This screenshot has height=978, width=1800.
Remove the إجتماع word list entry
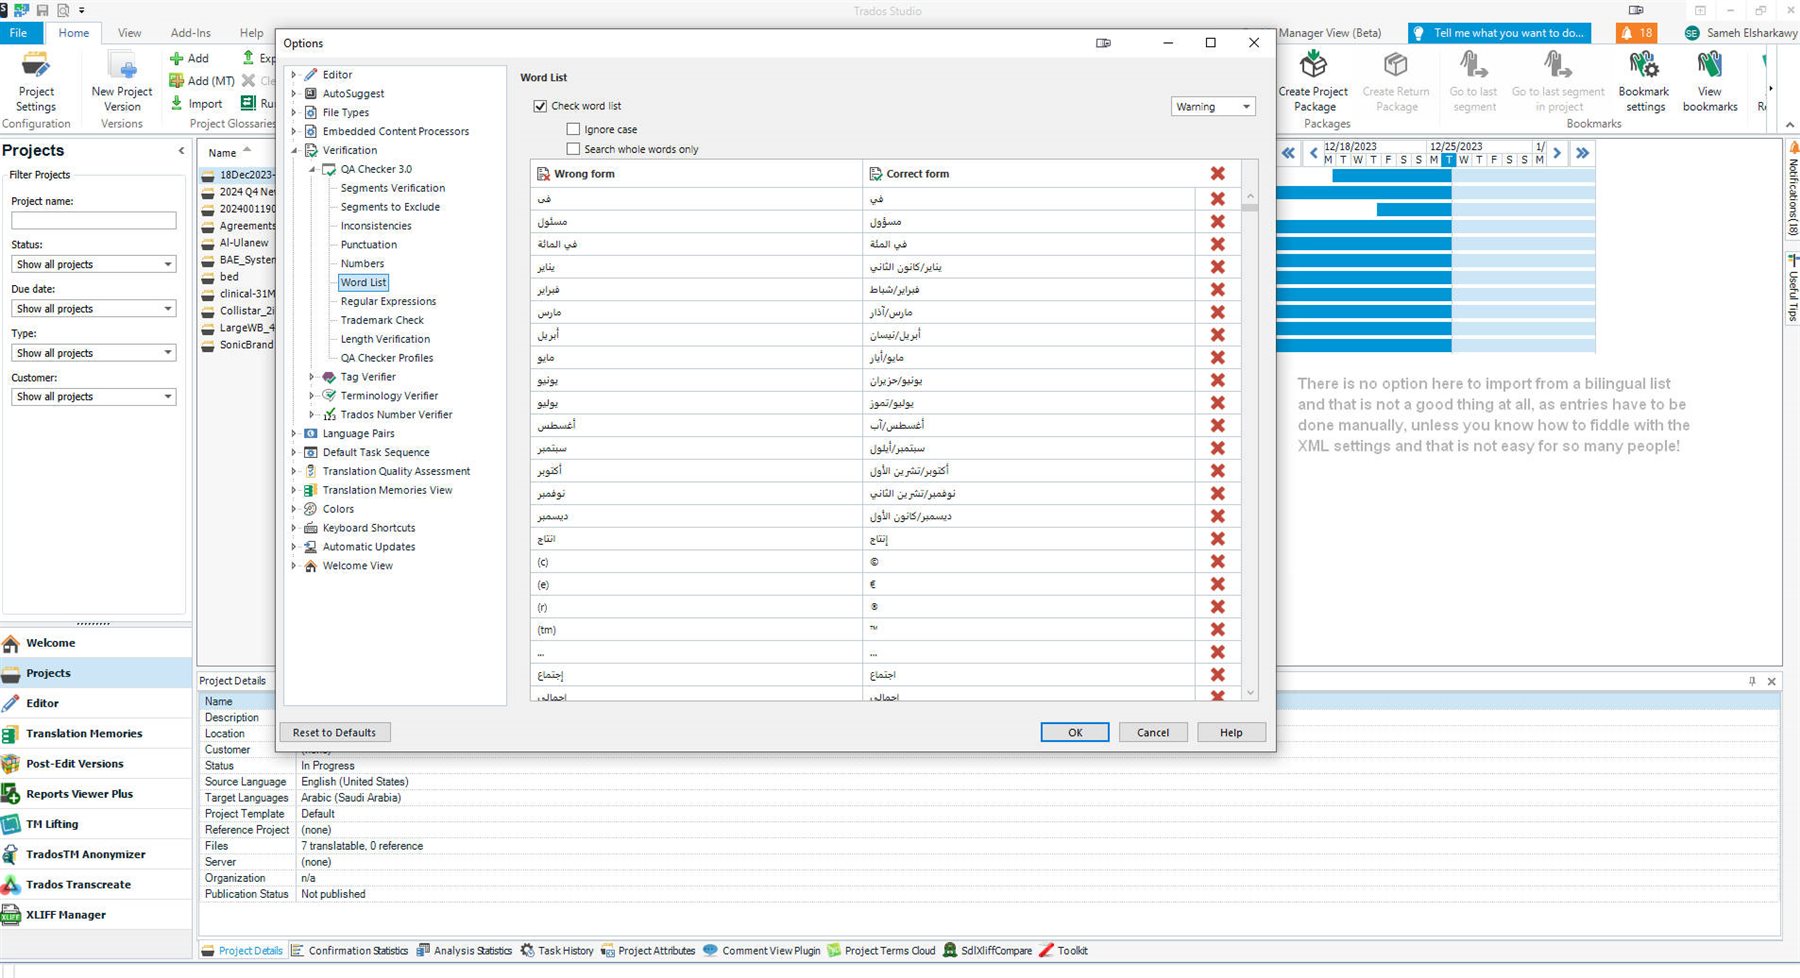1217,675
